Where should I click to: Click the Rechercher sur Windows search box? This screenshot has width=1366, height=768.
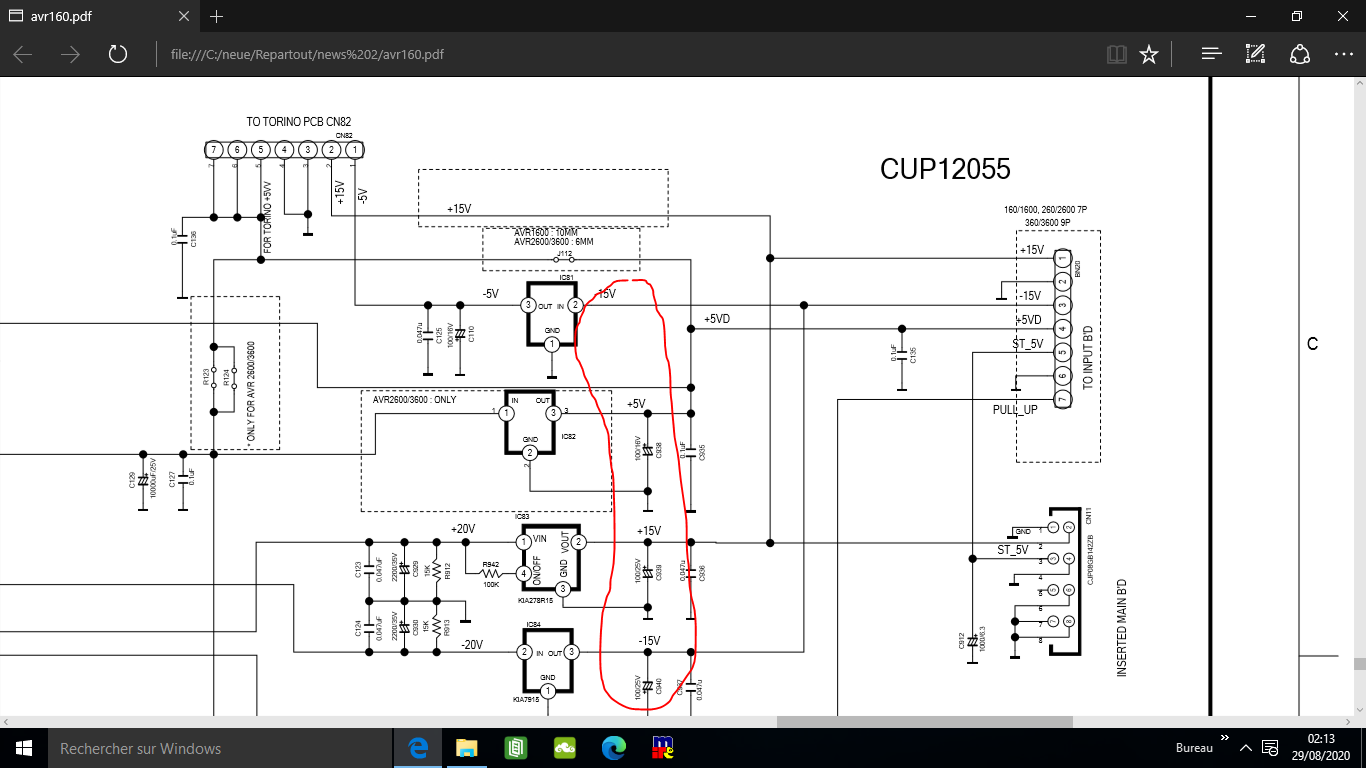pos(219,748)
